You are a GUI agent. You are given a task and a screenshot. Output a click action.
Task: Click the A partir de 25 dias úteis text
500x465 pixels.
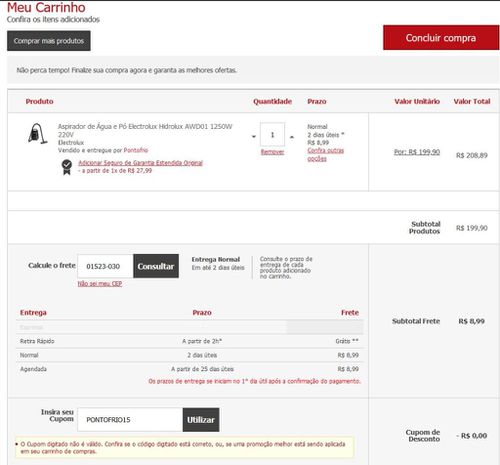202,369
